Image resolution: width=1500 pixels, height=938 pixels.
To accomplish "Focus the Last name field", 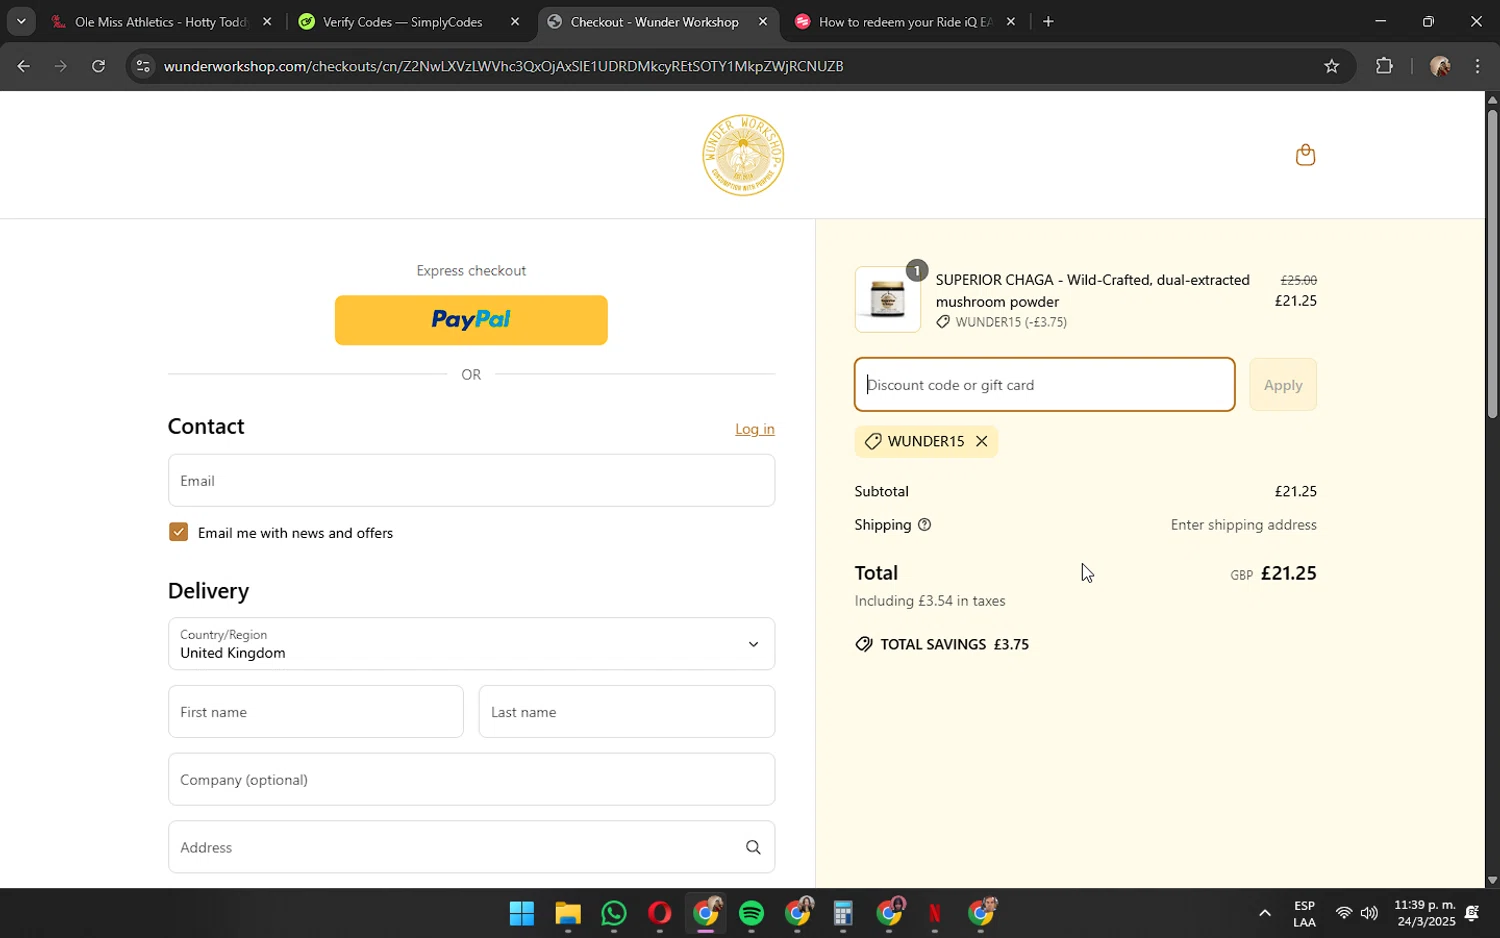I will pos(627,712).
